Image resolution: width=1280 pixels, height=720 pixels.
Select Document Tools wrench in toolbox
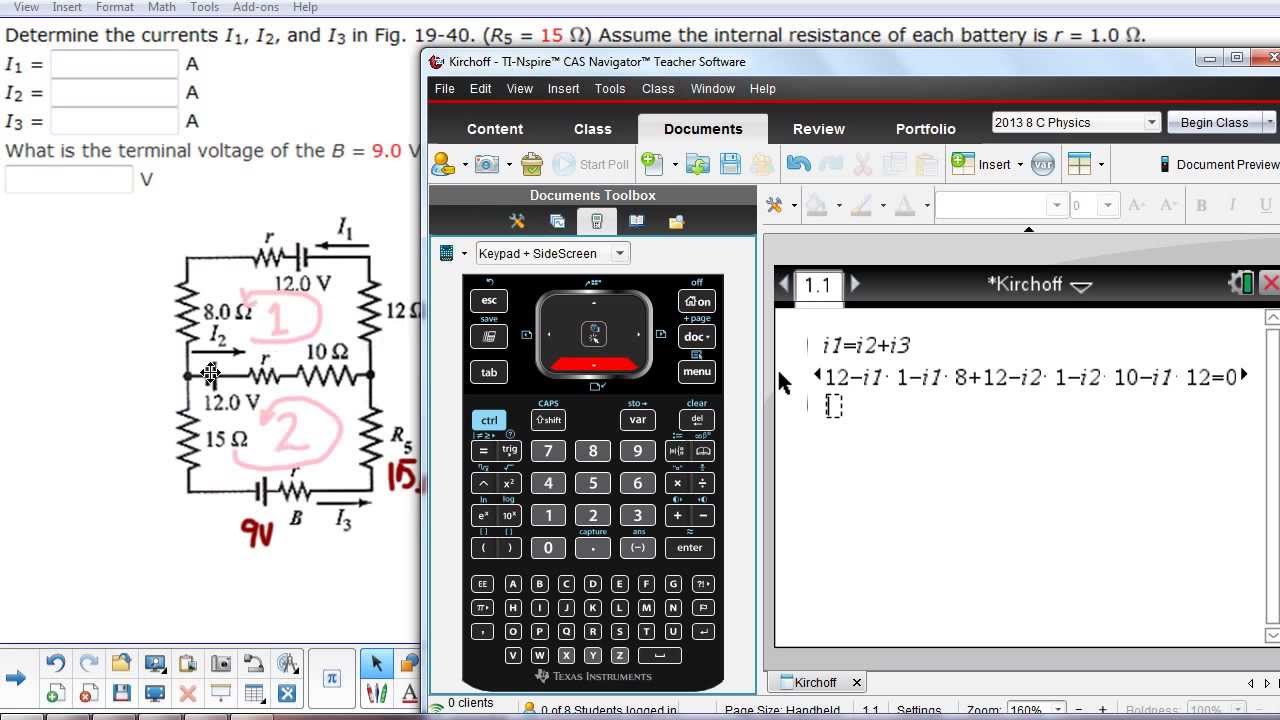click(x=517, y=222)
